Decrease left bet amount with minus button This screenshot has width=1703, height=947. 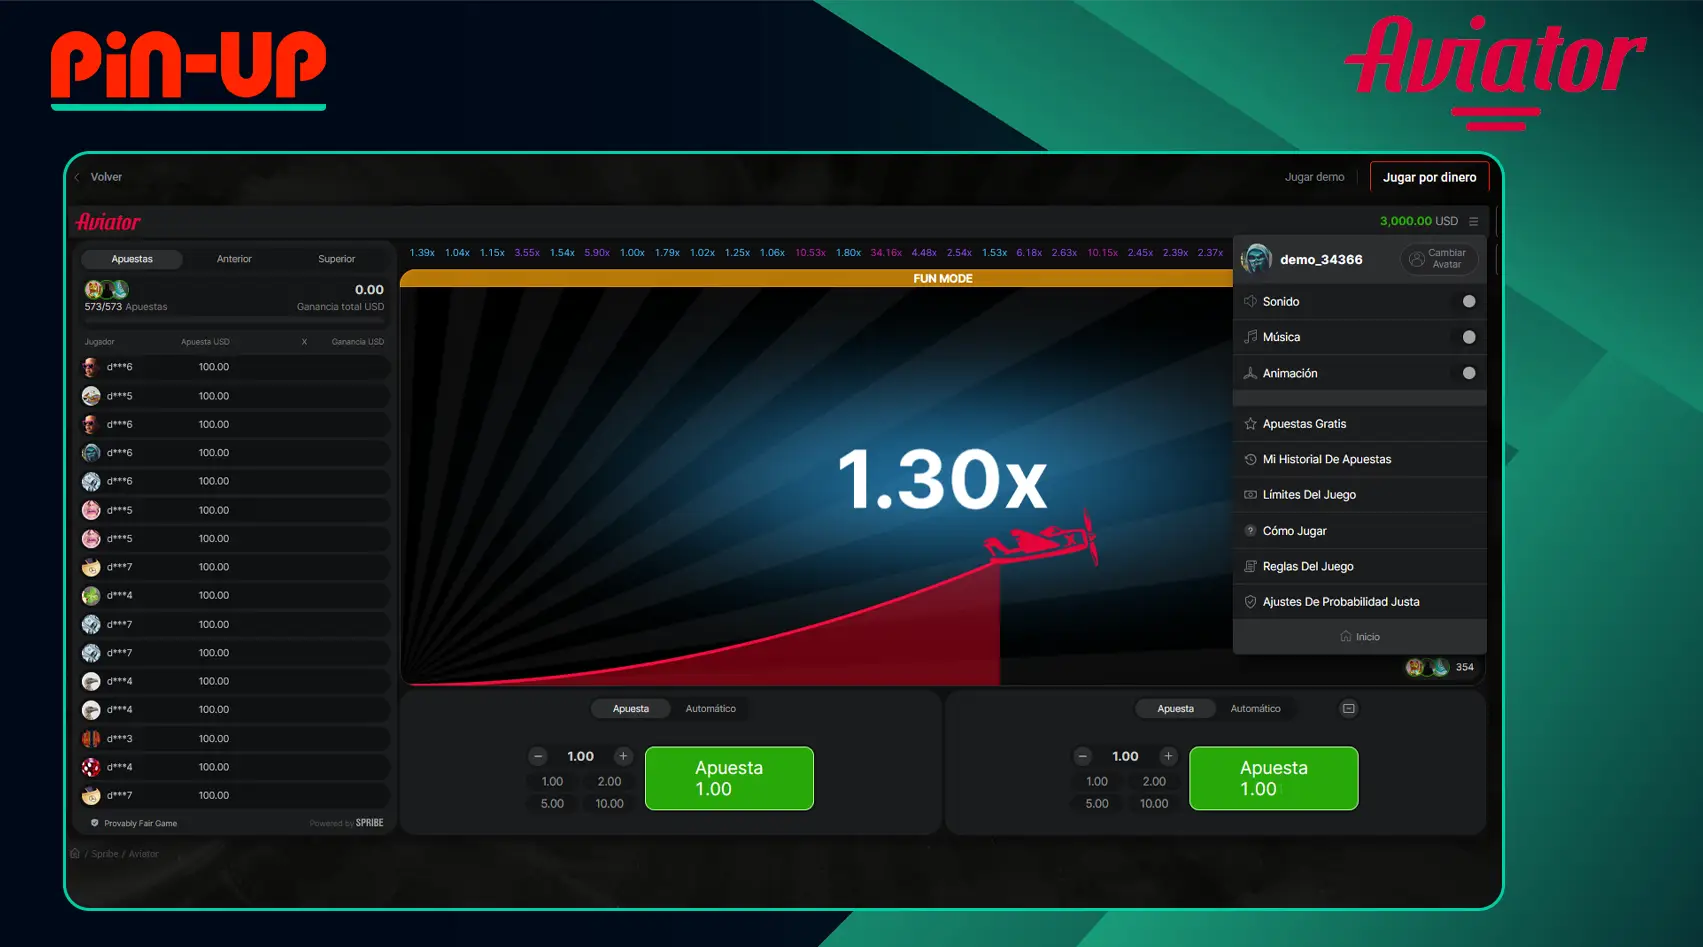(x=538, y=756)
